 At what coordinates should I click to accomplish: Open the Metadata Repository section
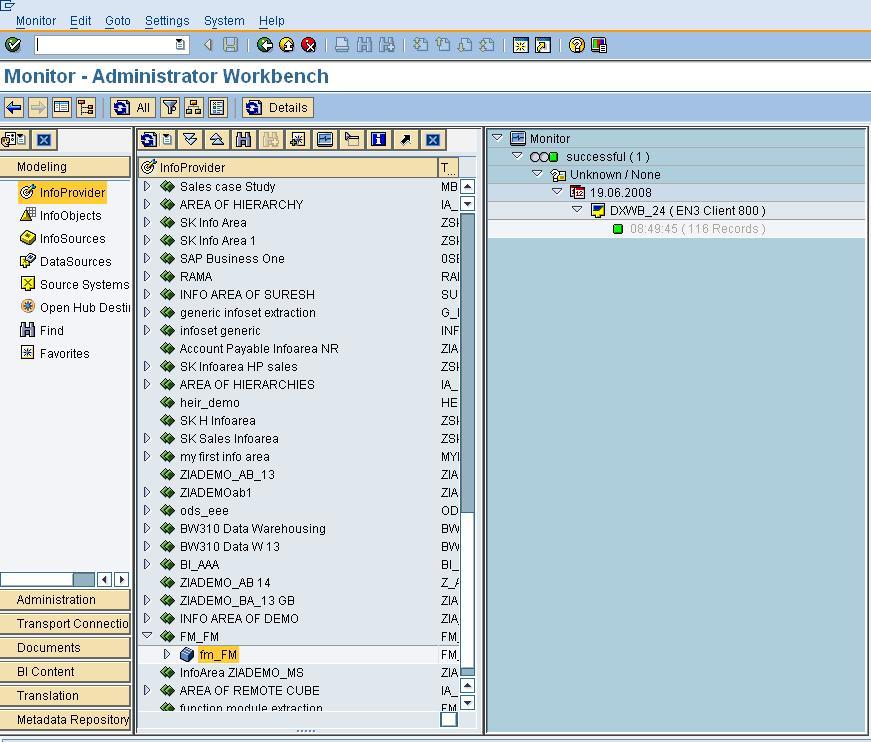coord(65,719)
